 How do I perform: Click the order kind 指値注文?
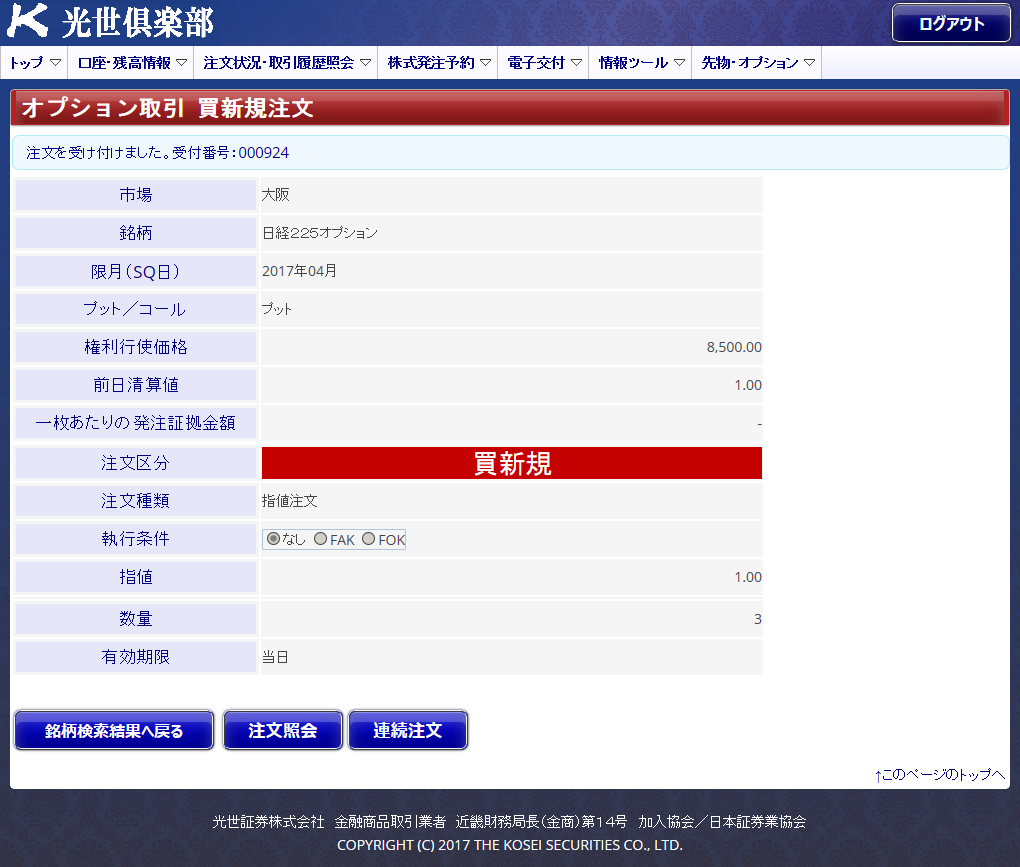point(289,501)
